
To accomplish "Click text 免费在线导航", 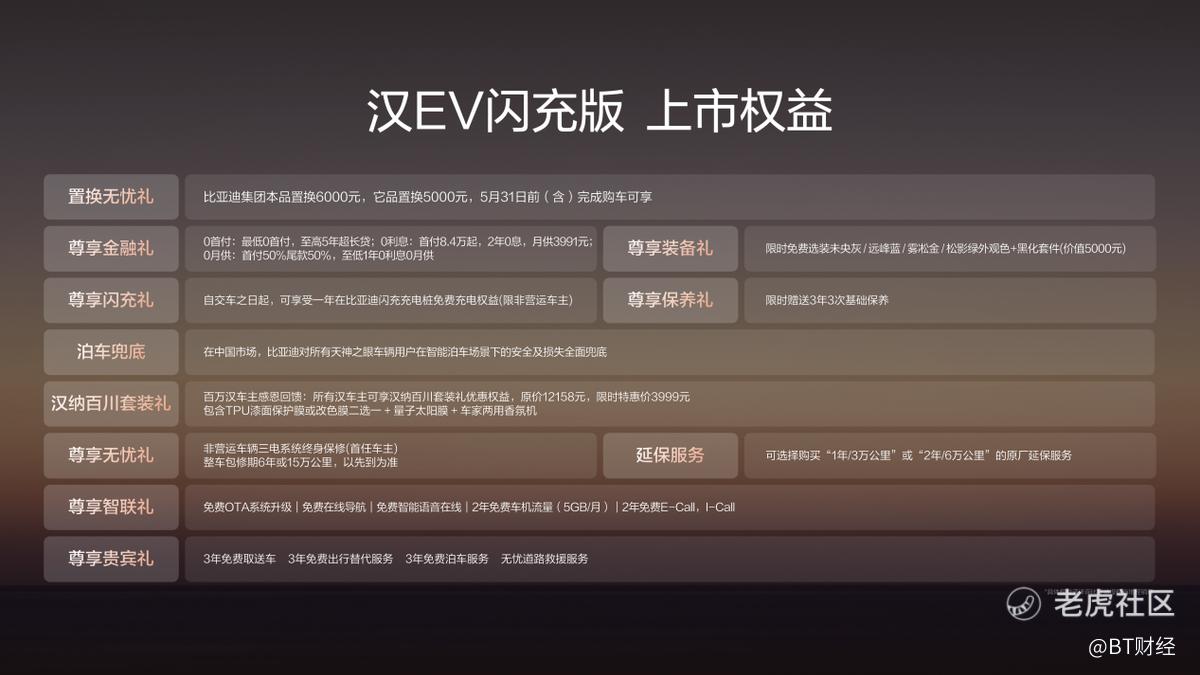I will pyautogui.click(x=334, y=507).
